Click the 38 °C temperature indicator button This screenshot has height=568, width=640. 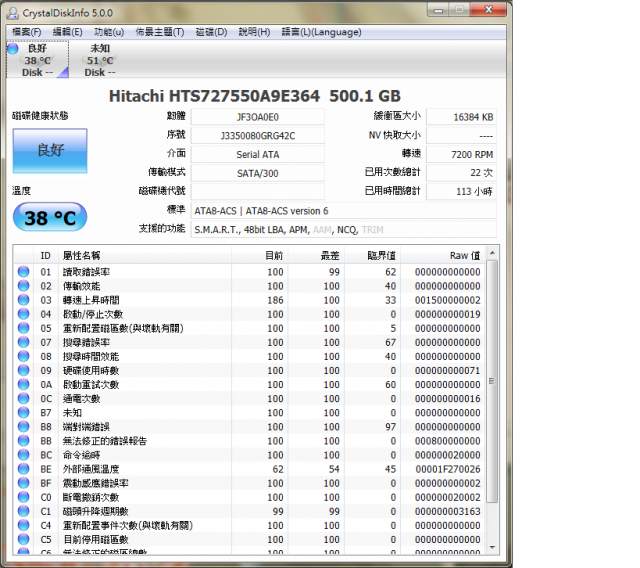click(x=49, y=217)
